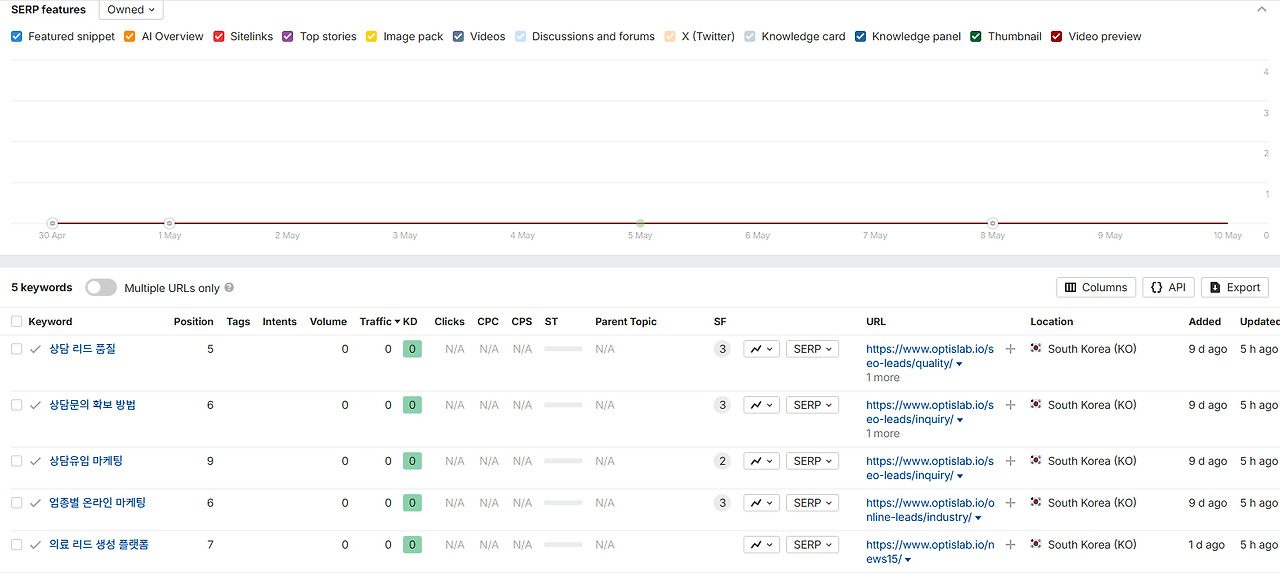
Task: Select the 의료 리드 생성 플랫폼 row checkbox
Action: tap(16, 545)
